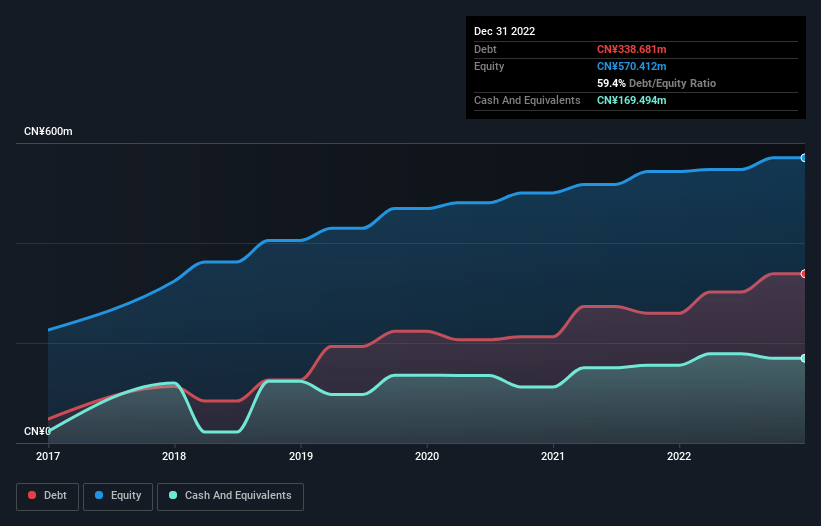Click the red Debt legend dot
The width and height of the screenshot is (821, 526).
click(x=32, y=495)
